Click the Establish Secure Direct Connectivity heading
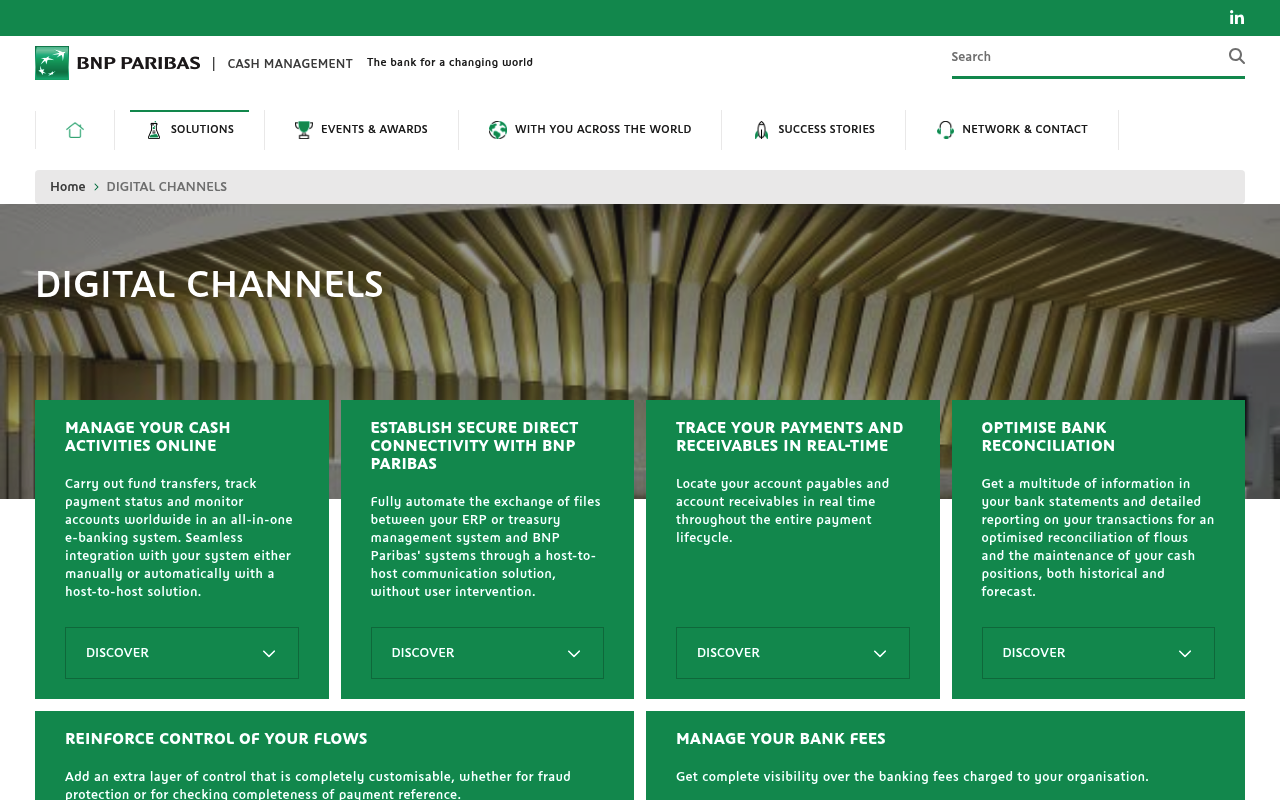 pyautogui.click(x=475, y=446)
